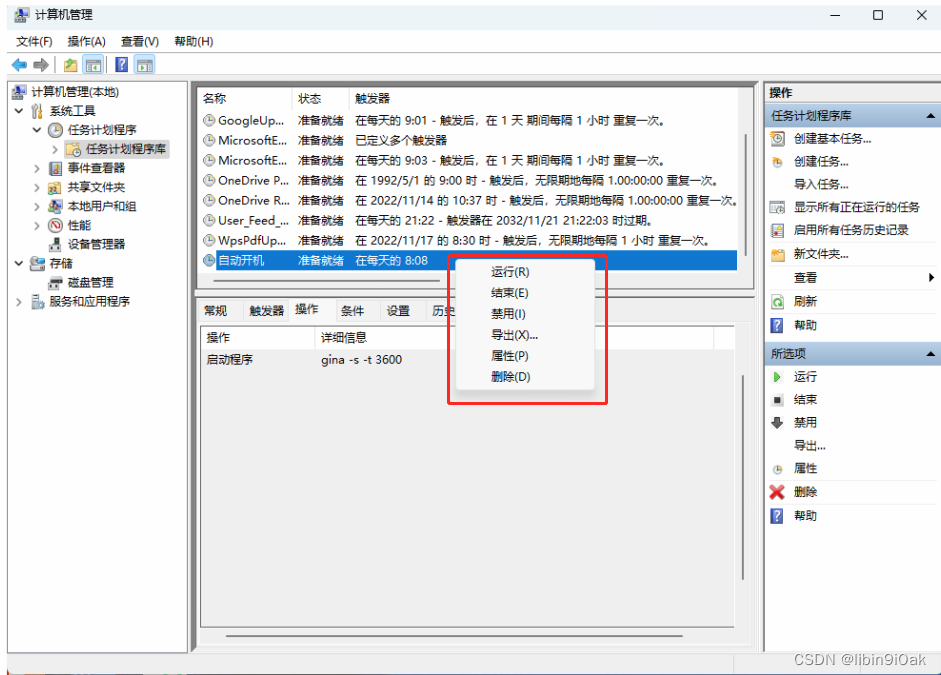The width and height of the screenshot is (941, 675).
Task: Click the New Folder (新文件夹) icon
Action: pyautogui.click(x=777, y=254)
